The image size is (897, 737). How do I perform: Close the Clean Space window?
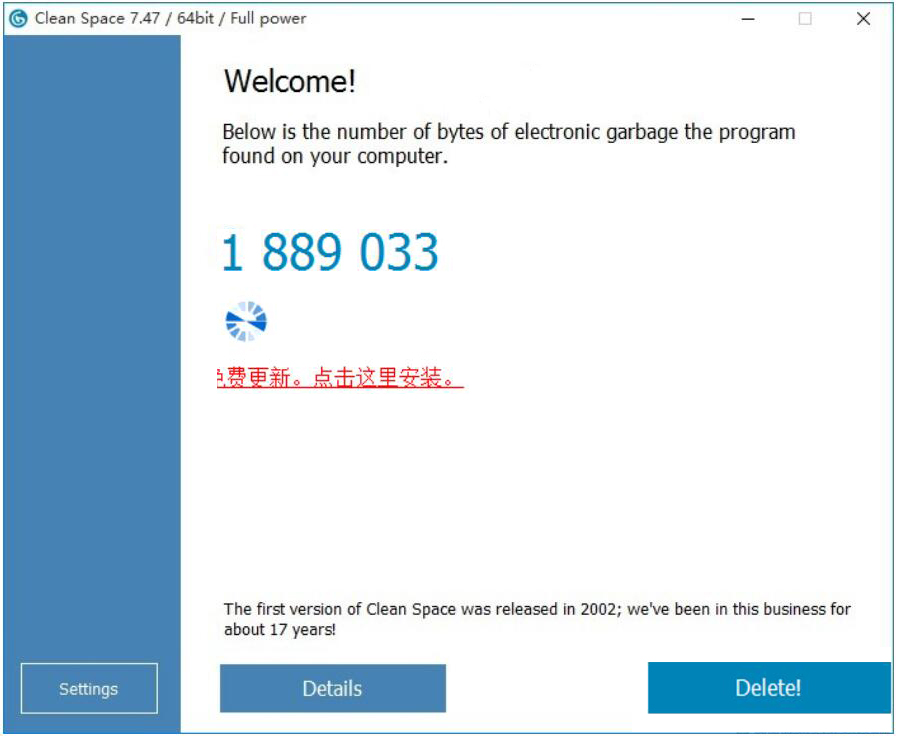[x=863, y=19]
